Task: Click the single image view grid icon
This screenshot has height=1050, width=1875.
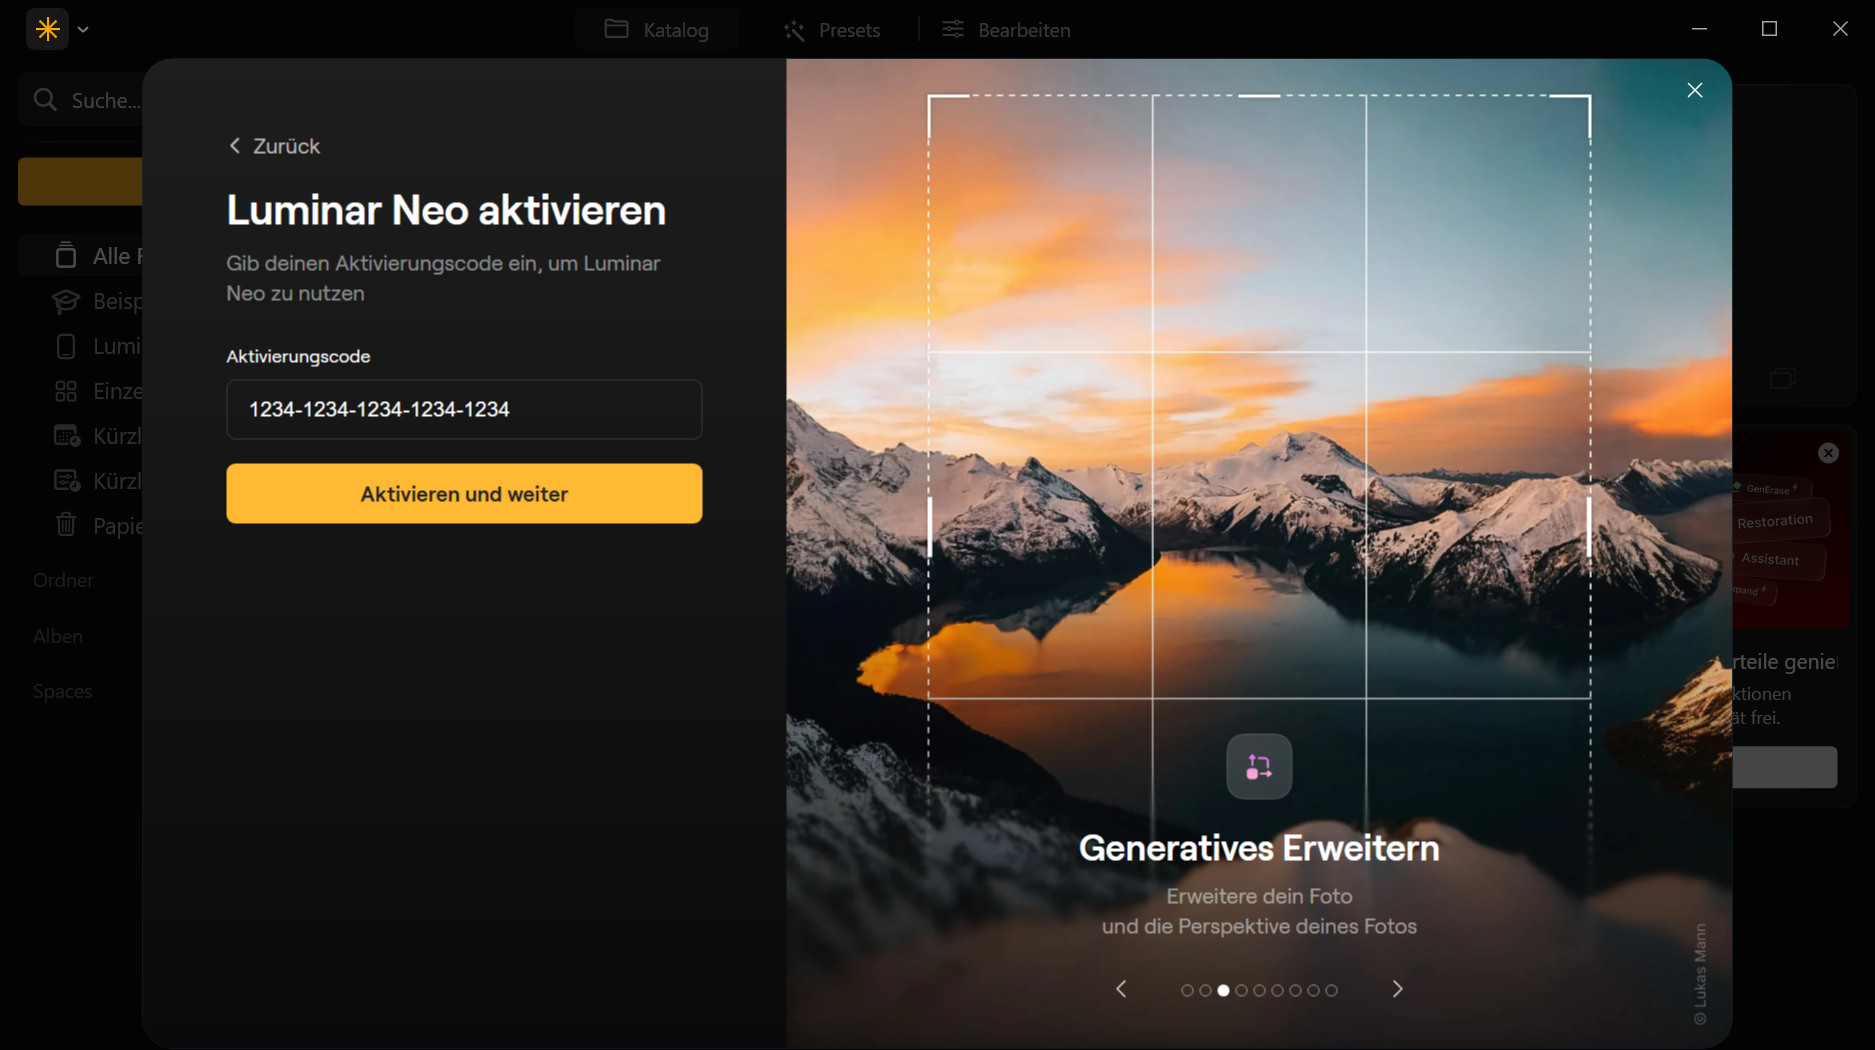Action: point(66,391)
